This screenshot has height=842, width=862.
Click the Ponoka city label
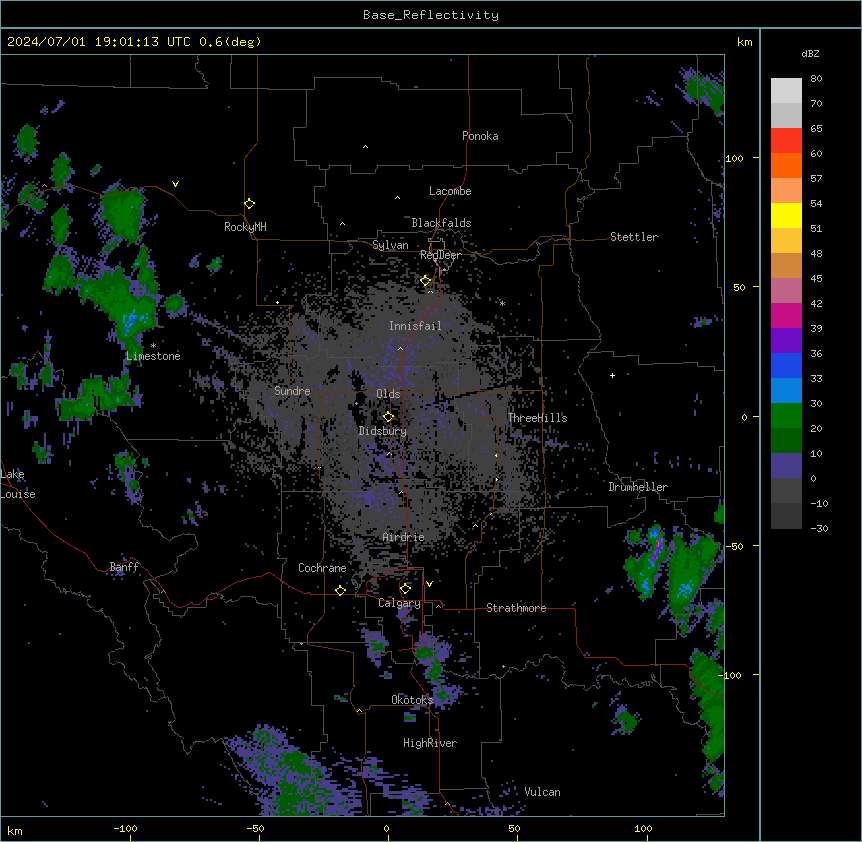[x=480, y=136]
